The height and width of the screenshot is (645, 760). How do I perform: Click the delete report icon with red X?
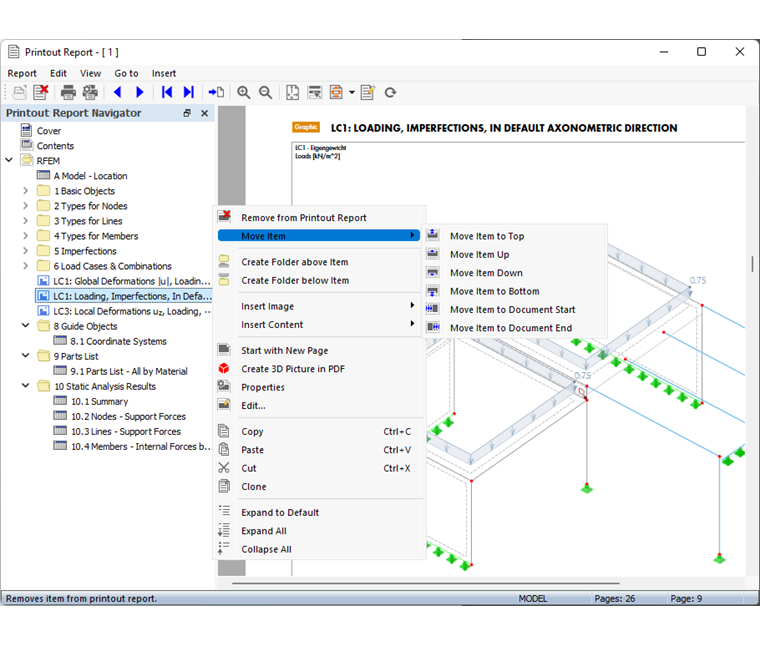(x=41, y=92)
